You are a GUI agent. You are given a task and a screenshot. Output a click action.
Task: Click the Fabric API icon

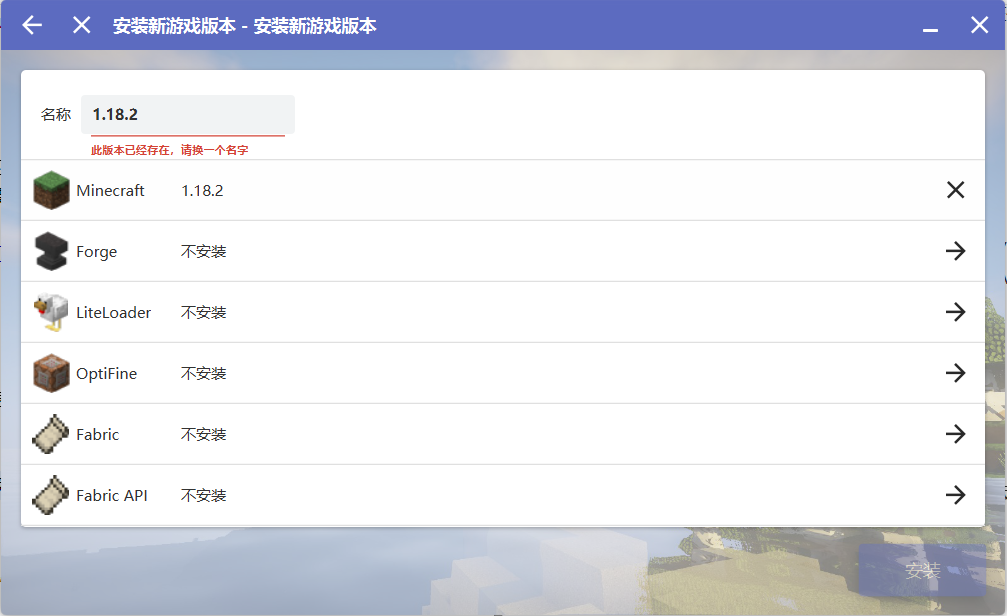[x=51, y=495]
